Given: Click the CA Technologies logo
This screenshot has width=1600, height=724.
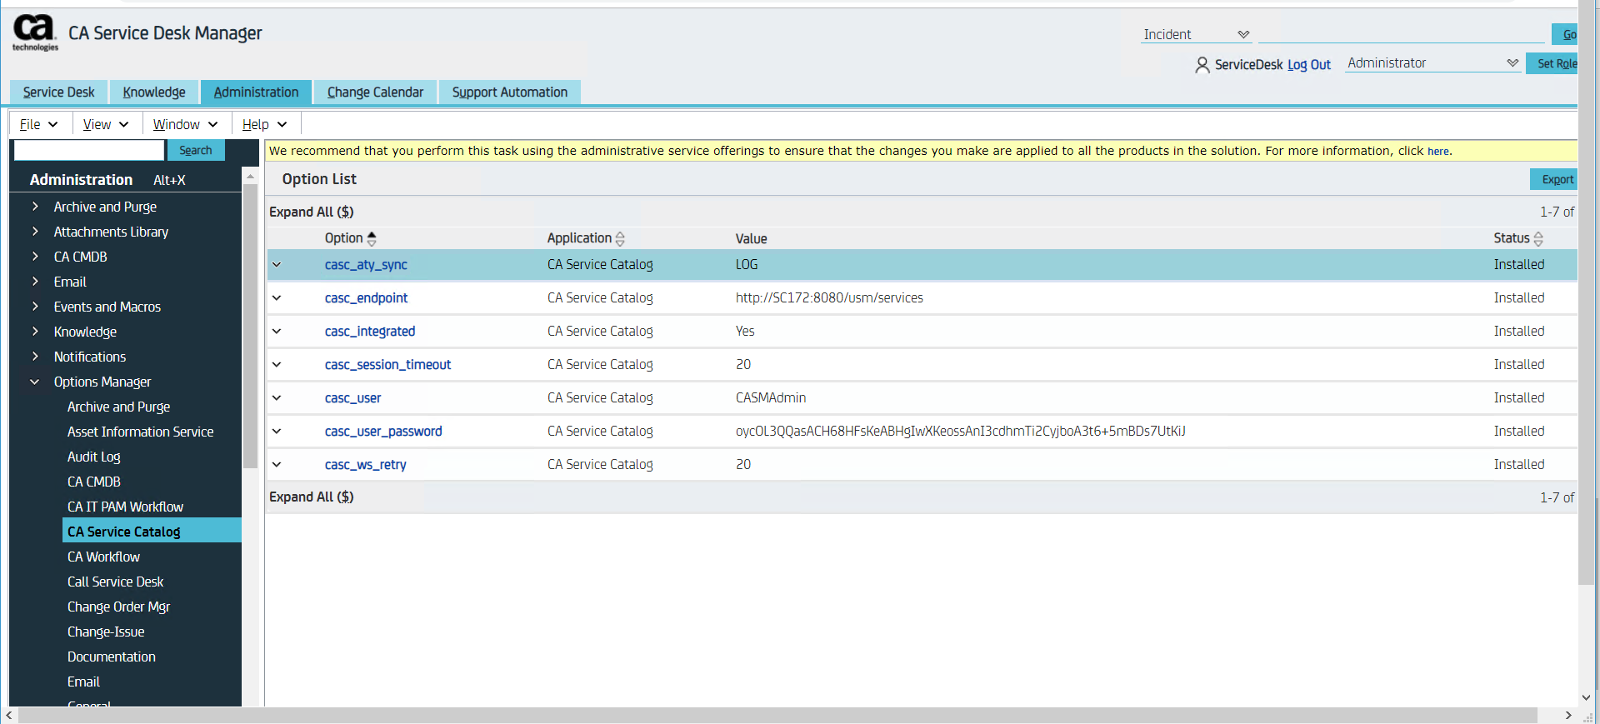Looking at the screenshot, I should coord(35,32).
